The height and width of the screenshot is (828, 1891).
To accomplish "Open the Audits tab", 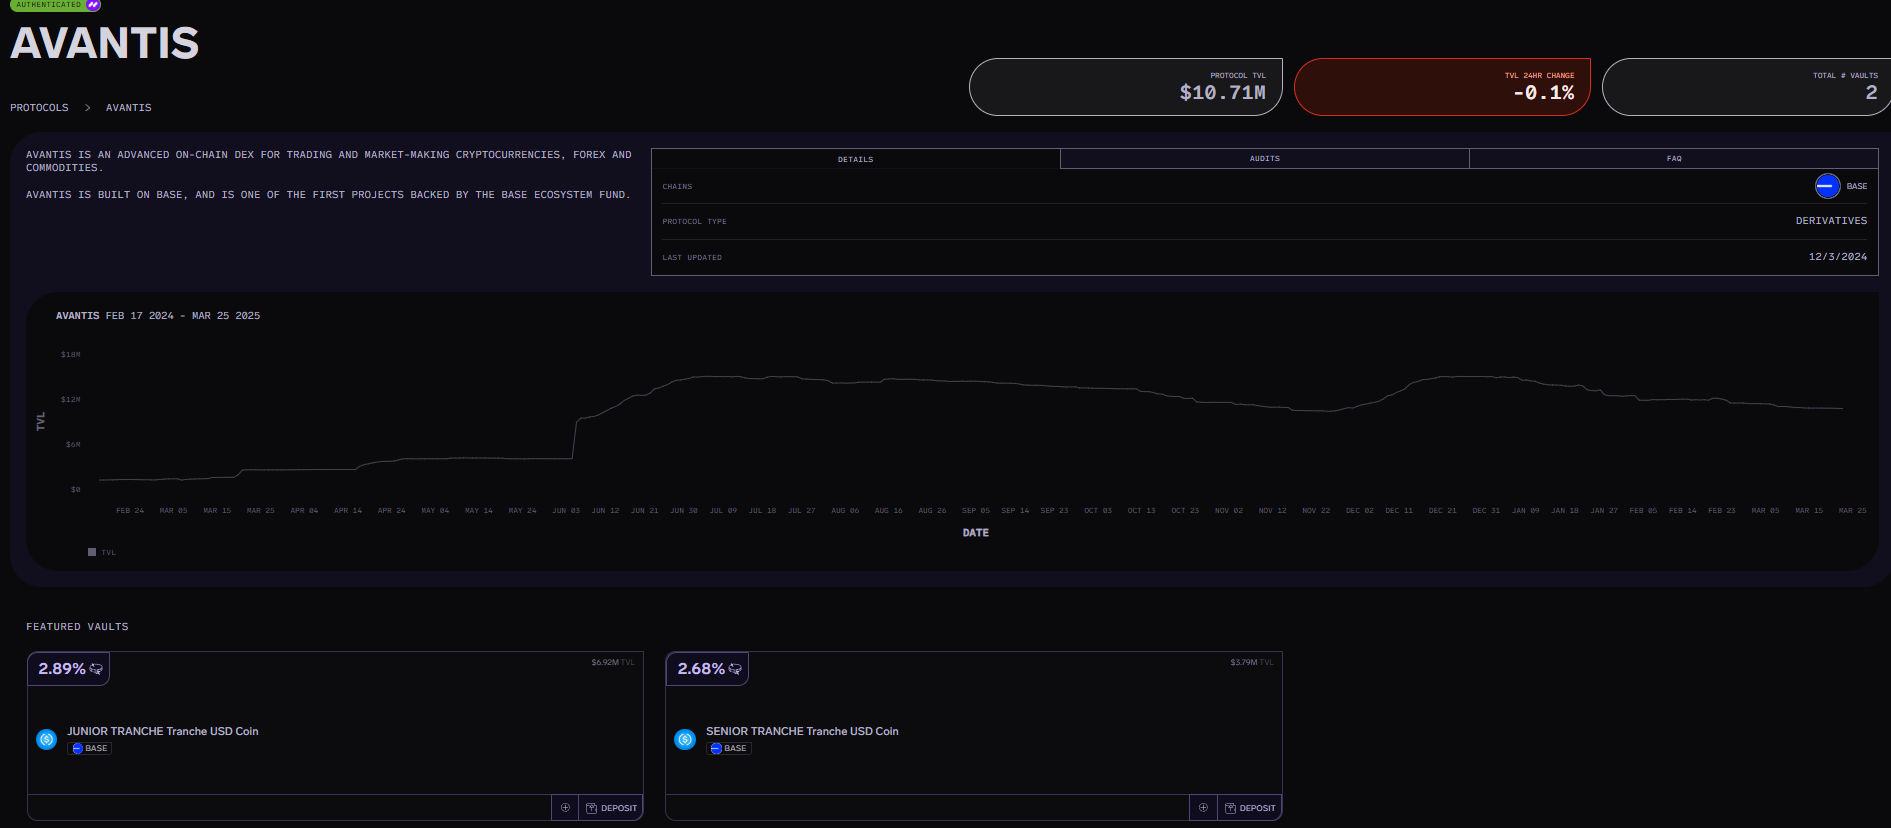I will tap(1265, 159).
